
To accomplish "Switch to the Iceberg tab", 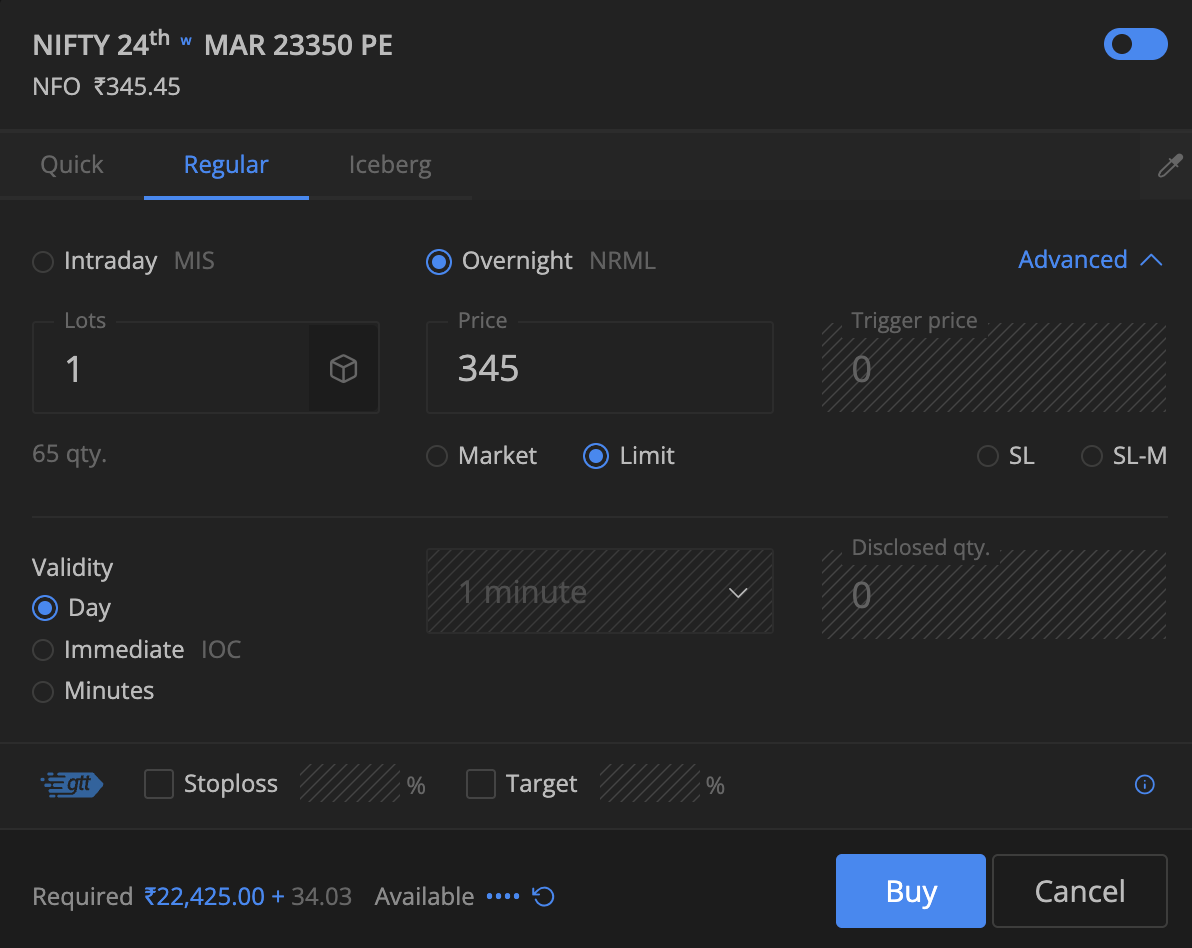I will [x=390, y=165].
